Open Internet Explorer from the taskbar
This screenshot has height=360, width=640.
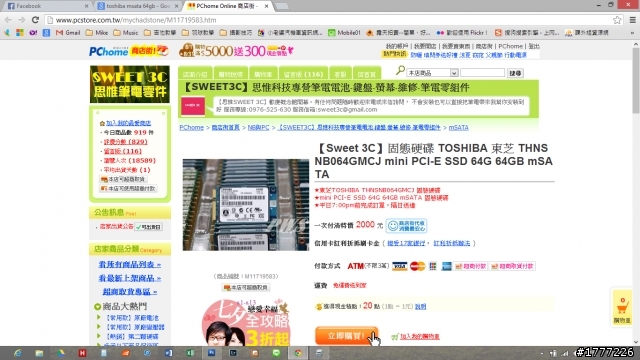pyautogui.click(x=18, y=353)
